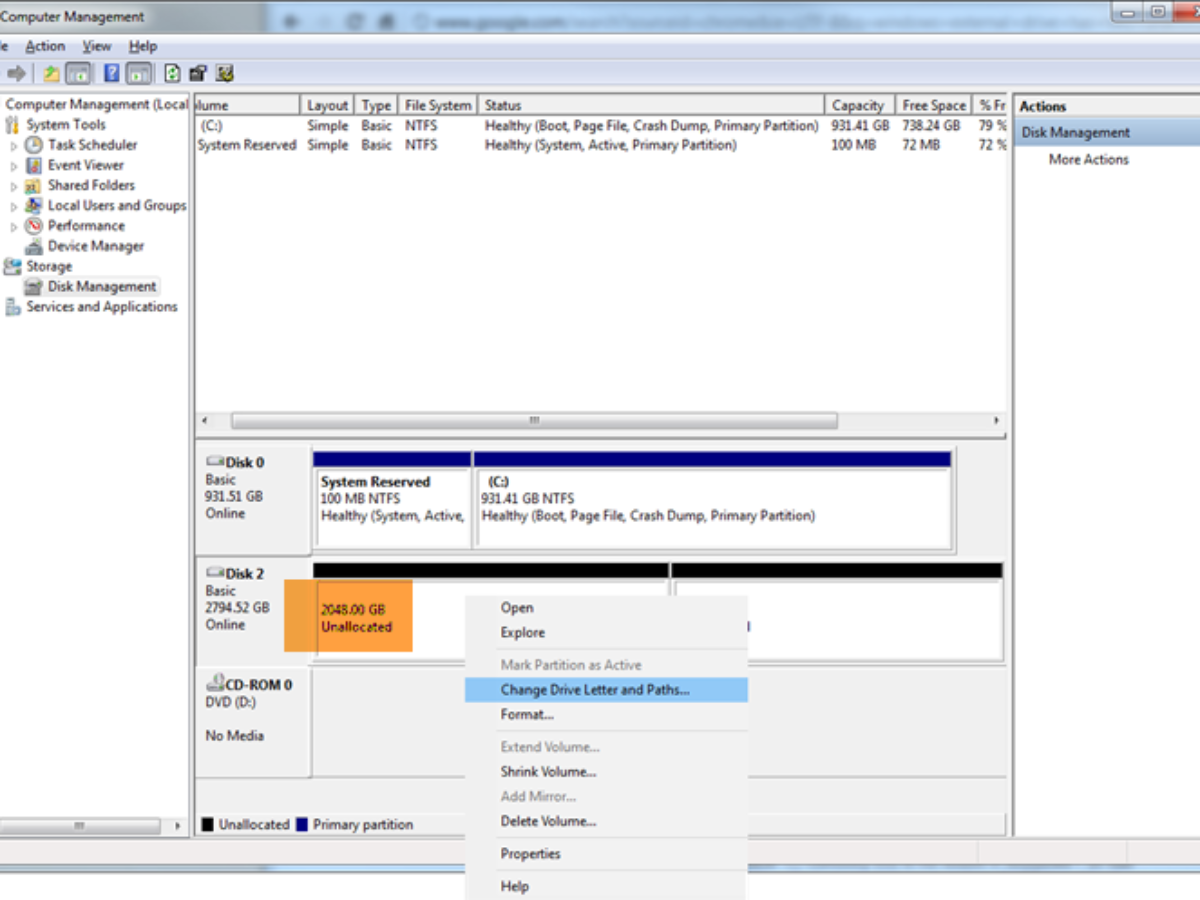This screenshot has width=1200, height=900.
Task: Select the (C:) volume row in list
Action: pyautogui.click(x=601, y=126)
